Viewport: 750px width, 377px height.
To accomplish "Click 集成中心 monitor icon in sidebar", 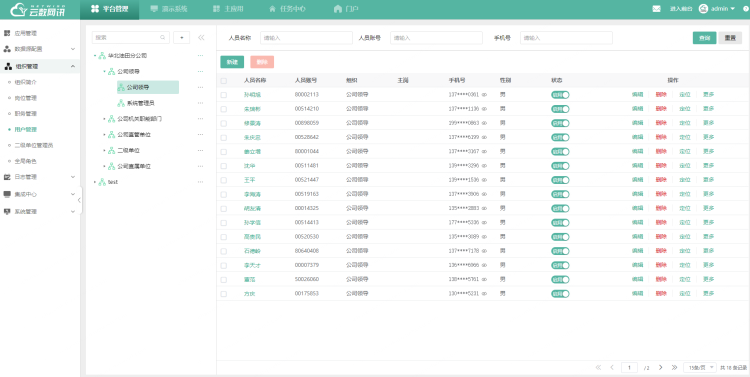I will click(x=7, y=194).
